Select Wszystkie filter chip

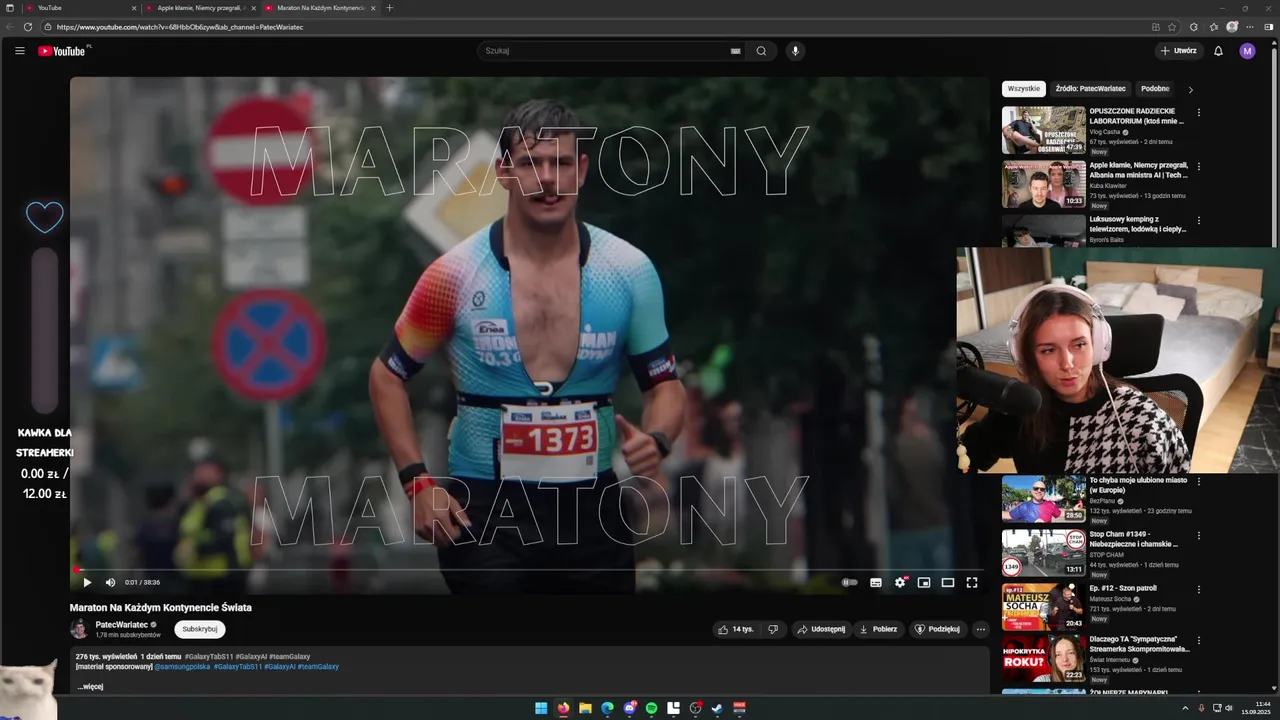tap(1024, 89)
